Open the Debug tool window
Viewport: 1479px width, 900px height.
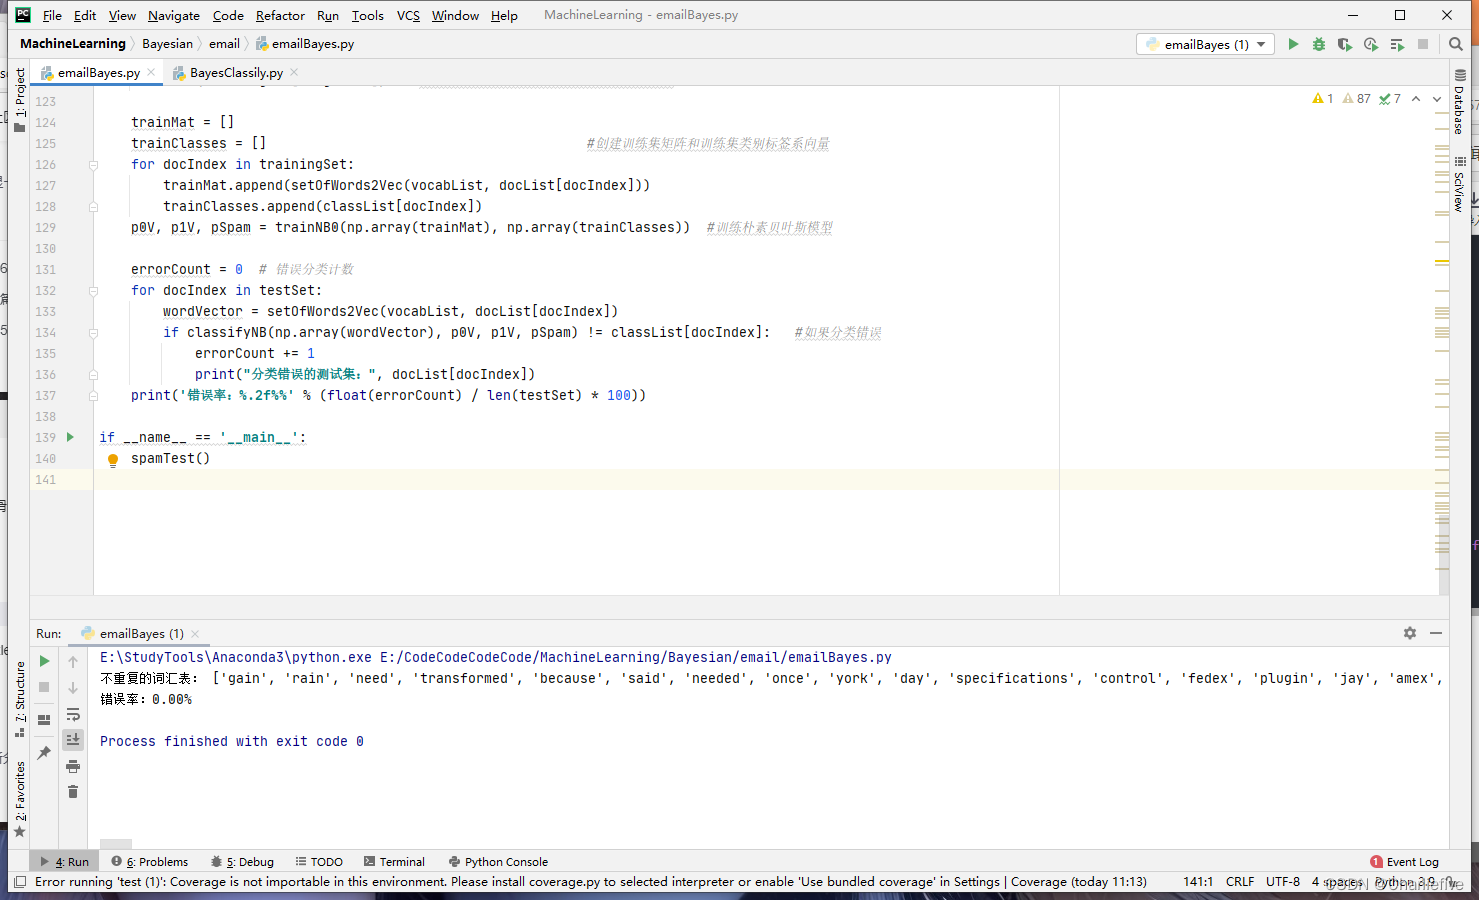[243, 862]
